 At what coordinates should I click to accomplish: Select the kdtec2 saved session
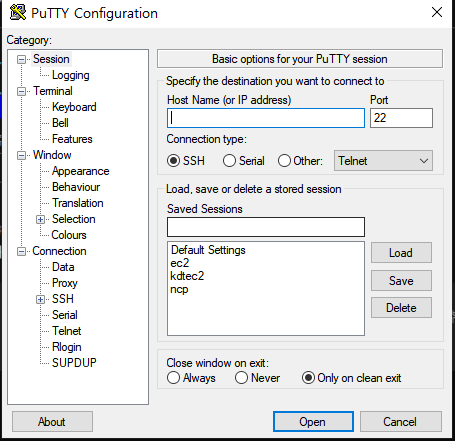point(187,276)
